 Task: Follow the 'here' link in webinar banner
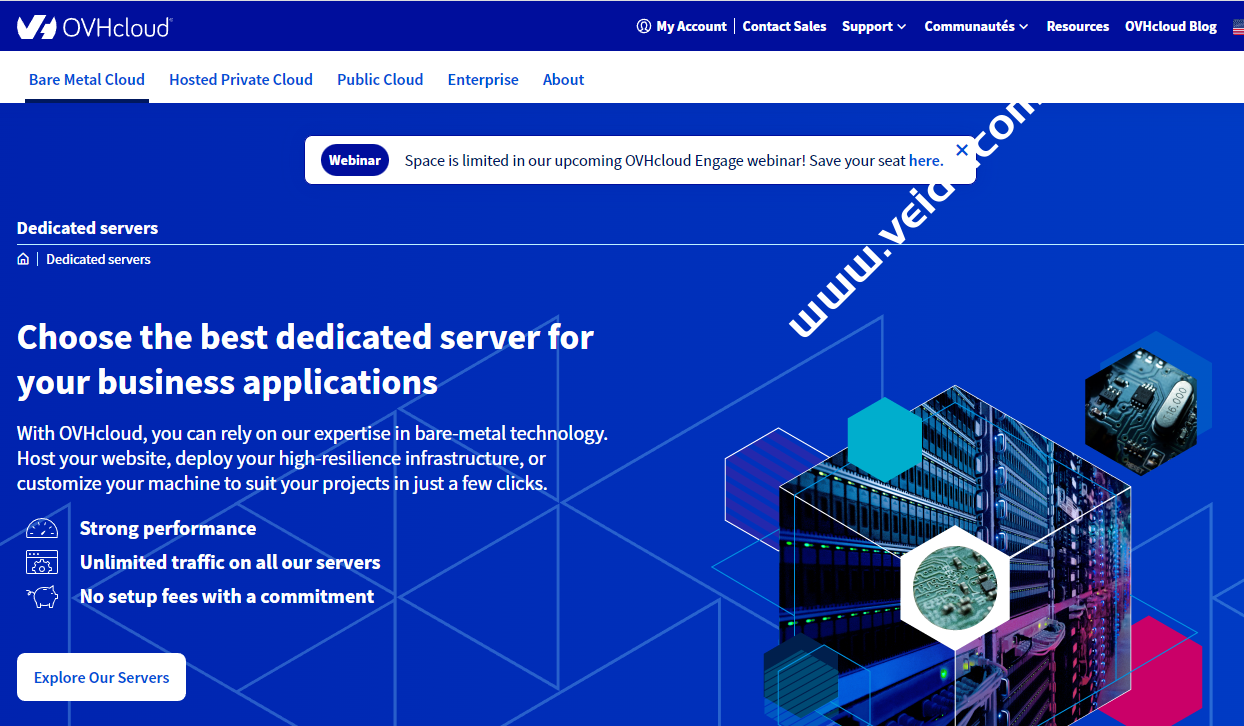925,161
